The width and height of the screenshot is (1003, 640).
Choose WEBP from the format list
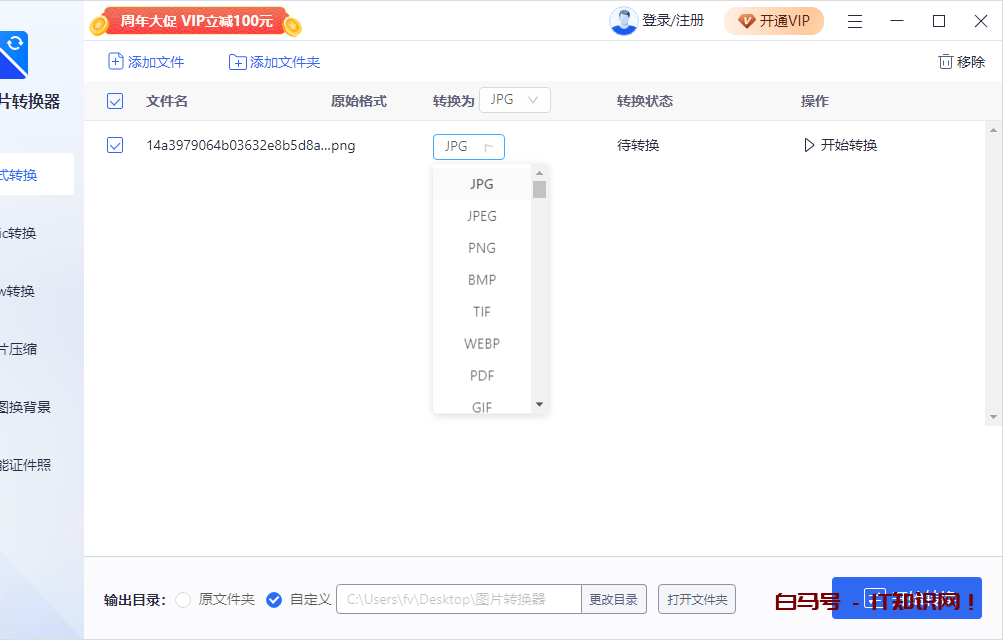[x=482, y=344]
